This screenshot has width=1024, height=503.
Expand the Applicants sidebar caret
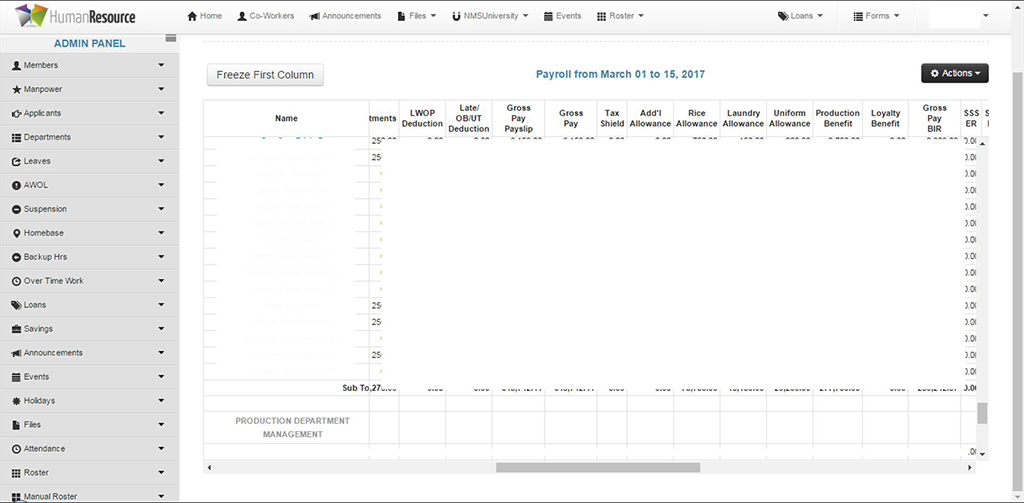click(161, 113)
